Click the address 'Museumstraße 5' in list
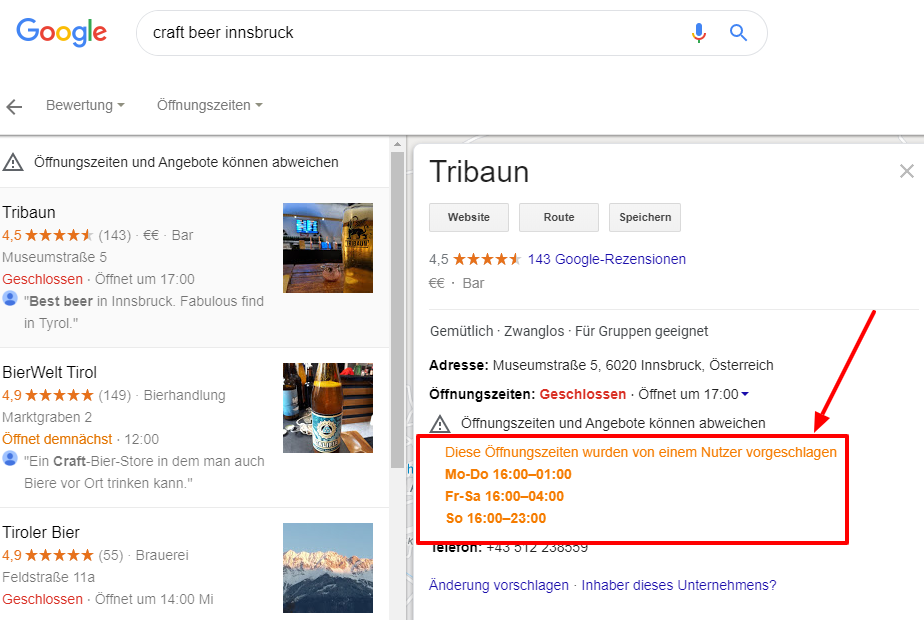Viewport: 924px width, 620px height. point(54,257)
